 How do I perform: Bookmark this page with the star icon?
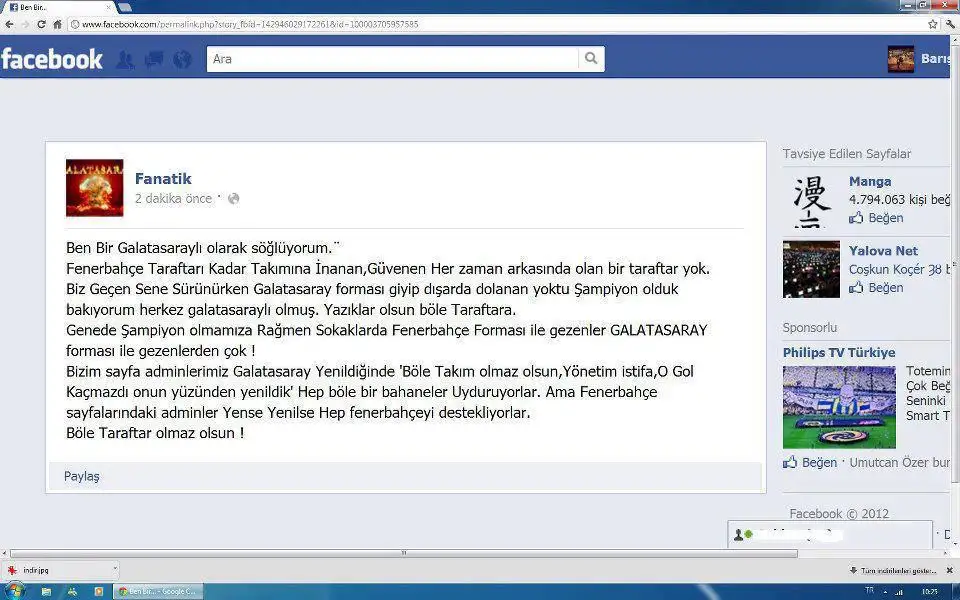point(932,24)
